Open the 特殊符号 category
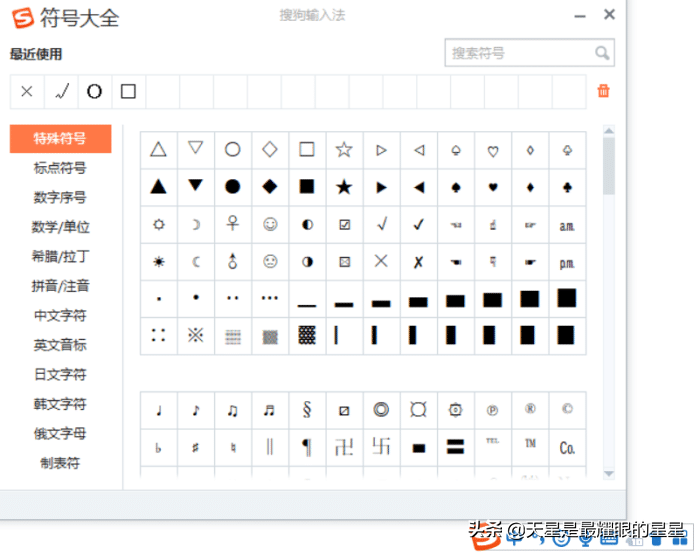Viewport: 700px width, 554px height. pyautogui.click(x=60, y=139)
